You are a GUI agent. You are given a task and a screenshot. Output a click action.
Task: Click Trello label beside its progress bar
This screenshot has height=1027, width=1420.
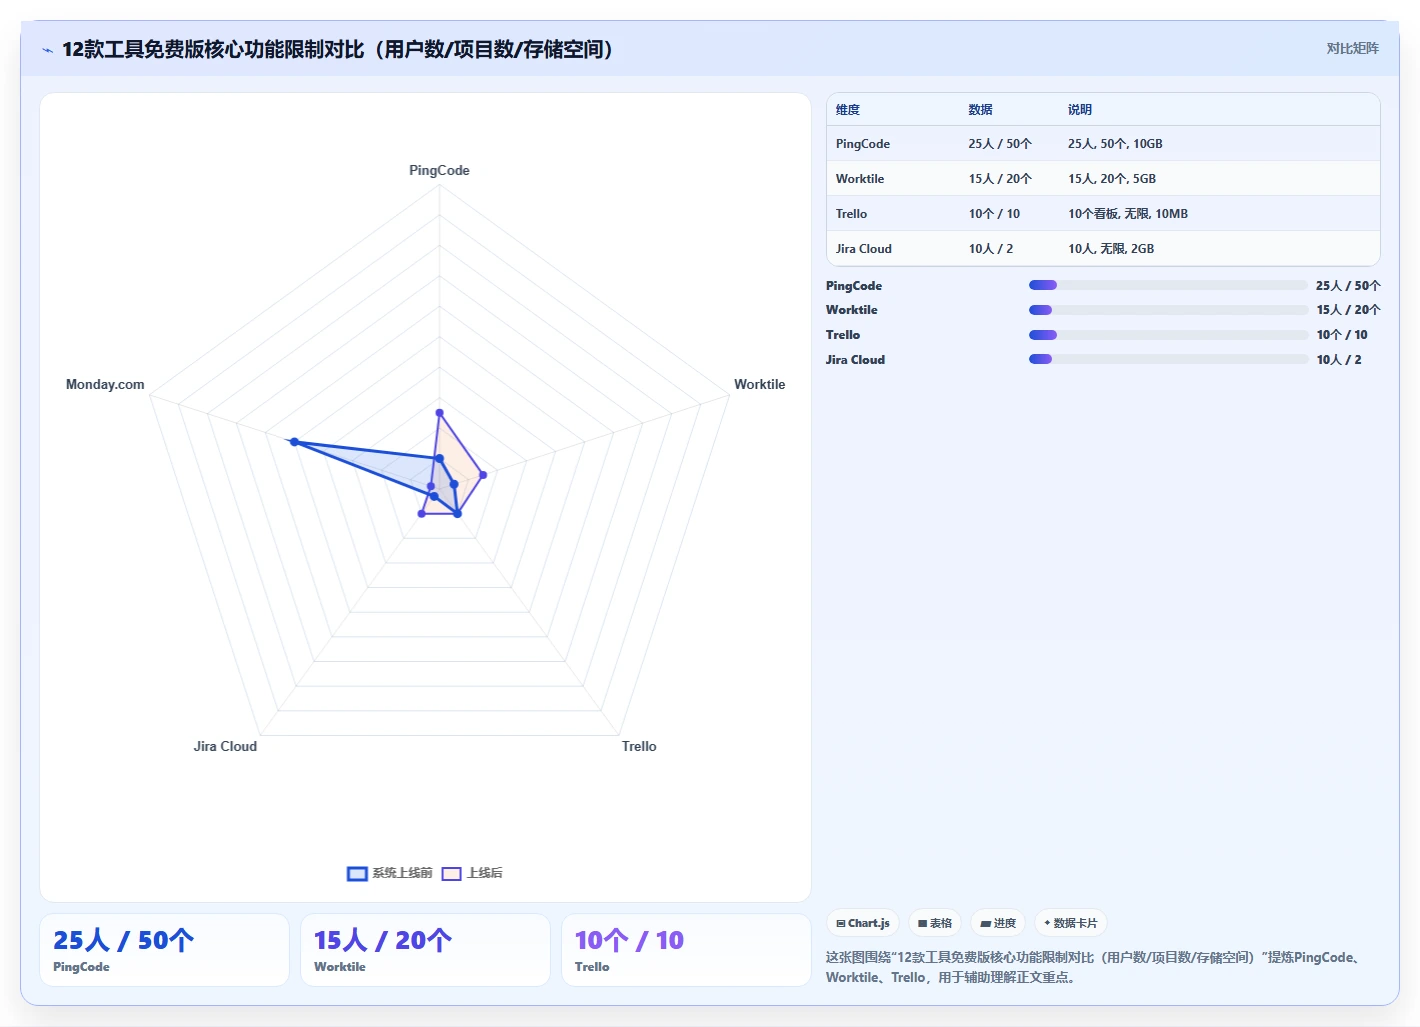point(843,335)
